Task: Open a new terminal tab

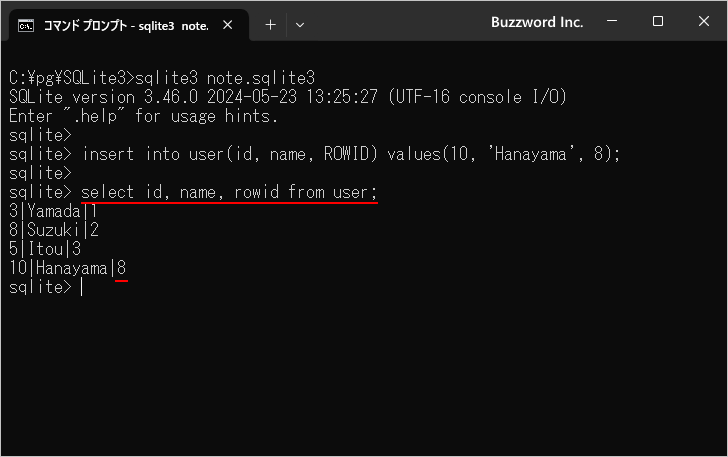Action: (x=270, y=25)
